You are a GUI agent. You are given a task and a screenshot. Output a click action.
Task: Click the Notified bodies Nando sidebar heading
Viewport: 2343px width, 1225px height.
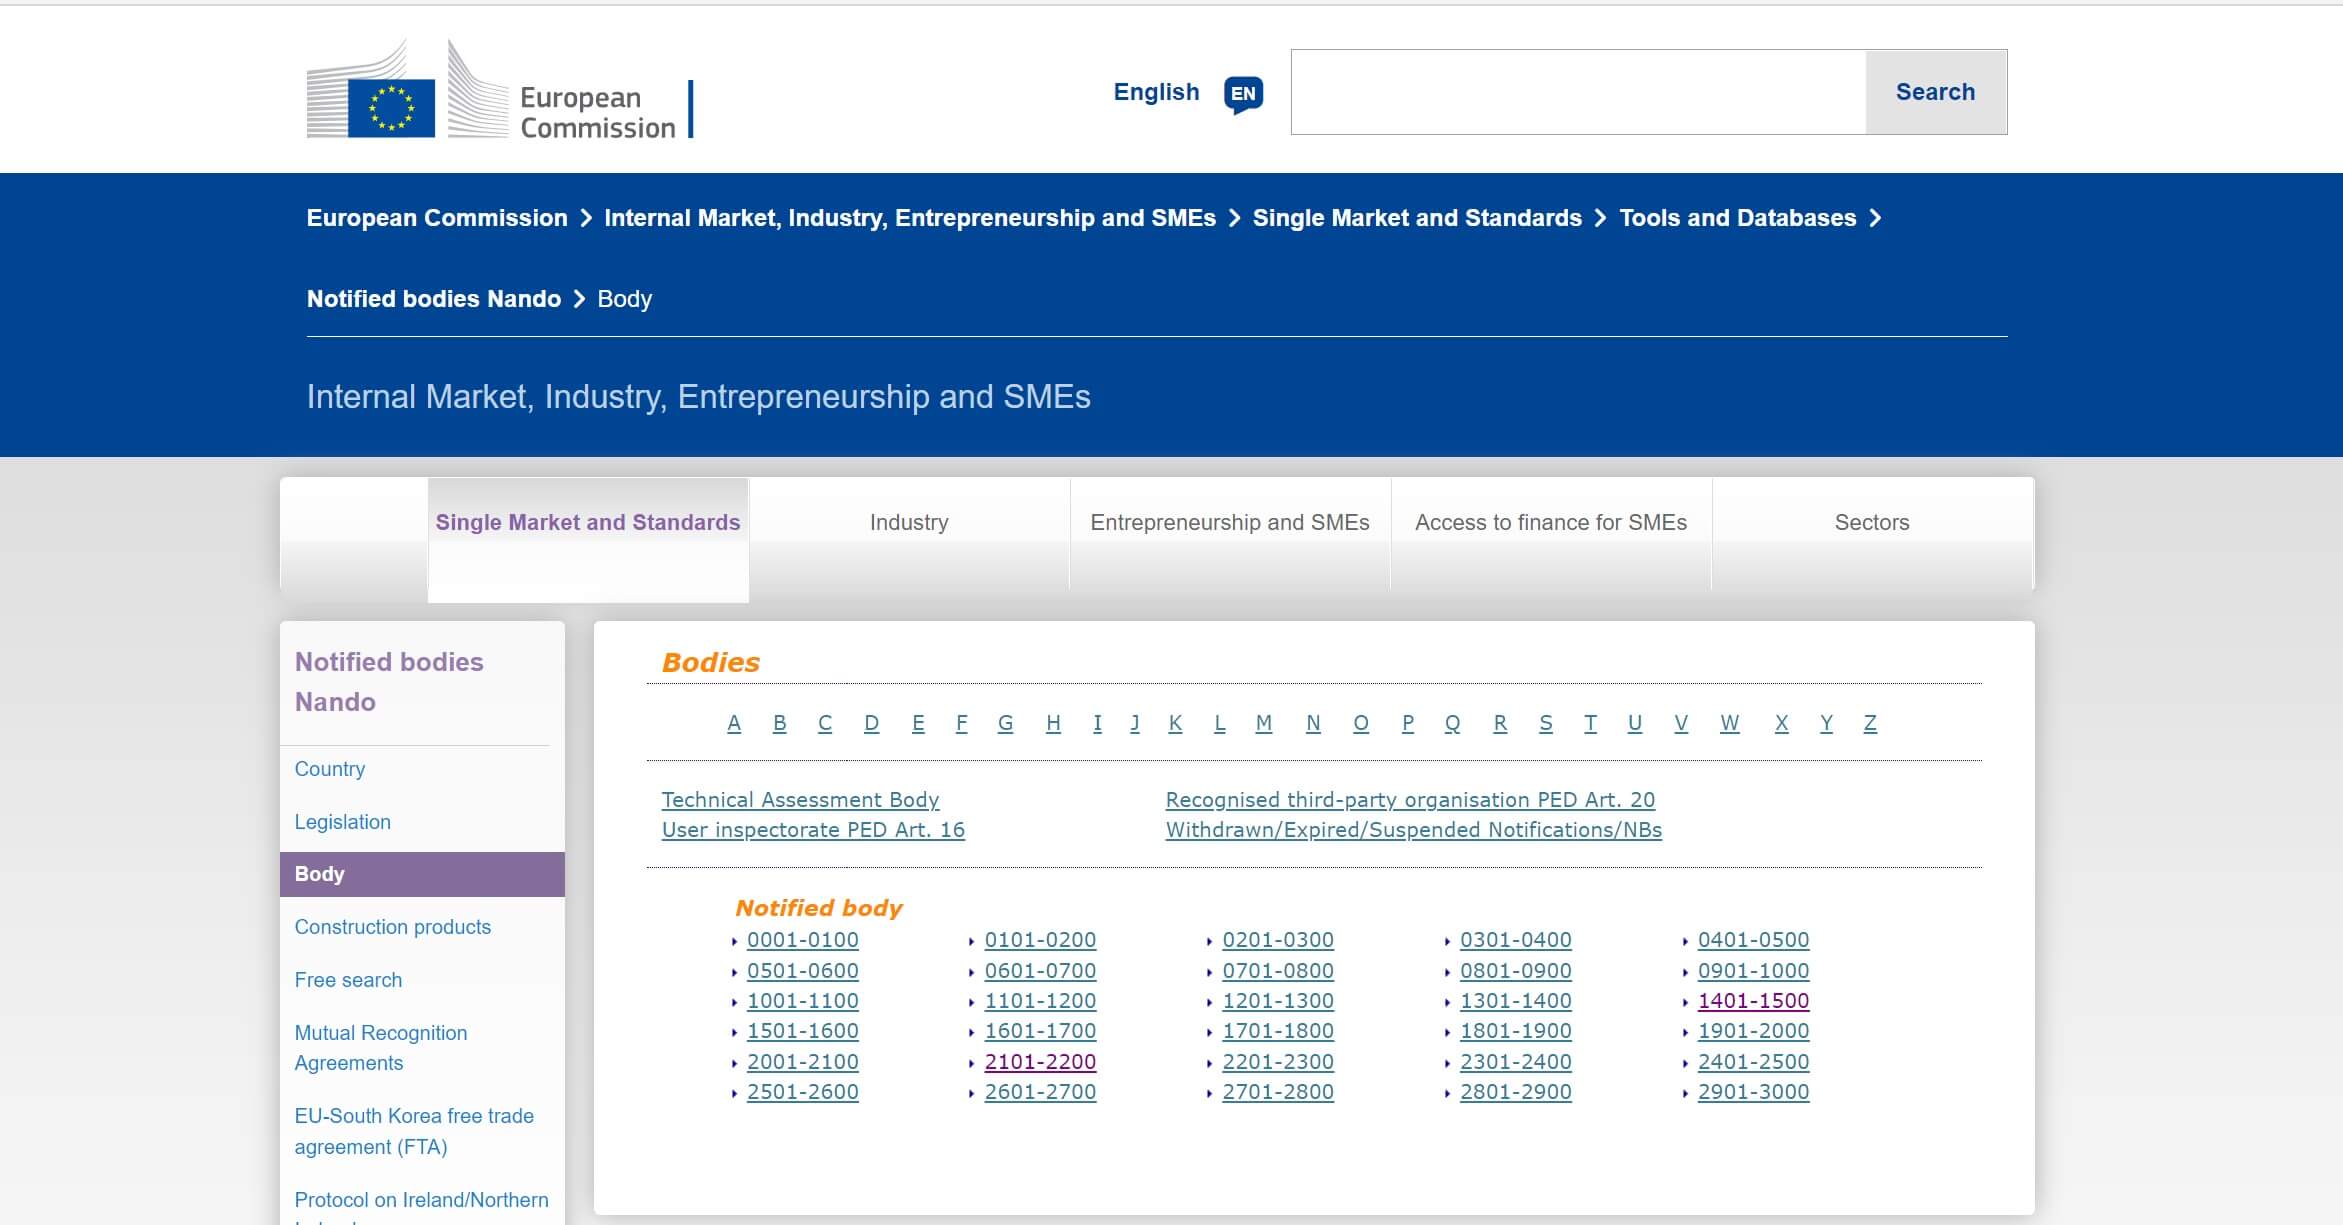[x=389, y=682]
